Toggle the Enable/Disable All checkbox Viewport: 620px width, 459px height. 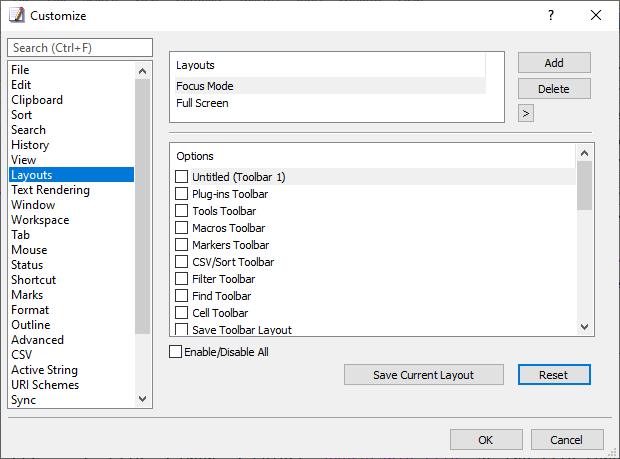[176, 351]
